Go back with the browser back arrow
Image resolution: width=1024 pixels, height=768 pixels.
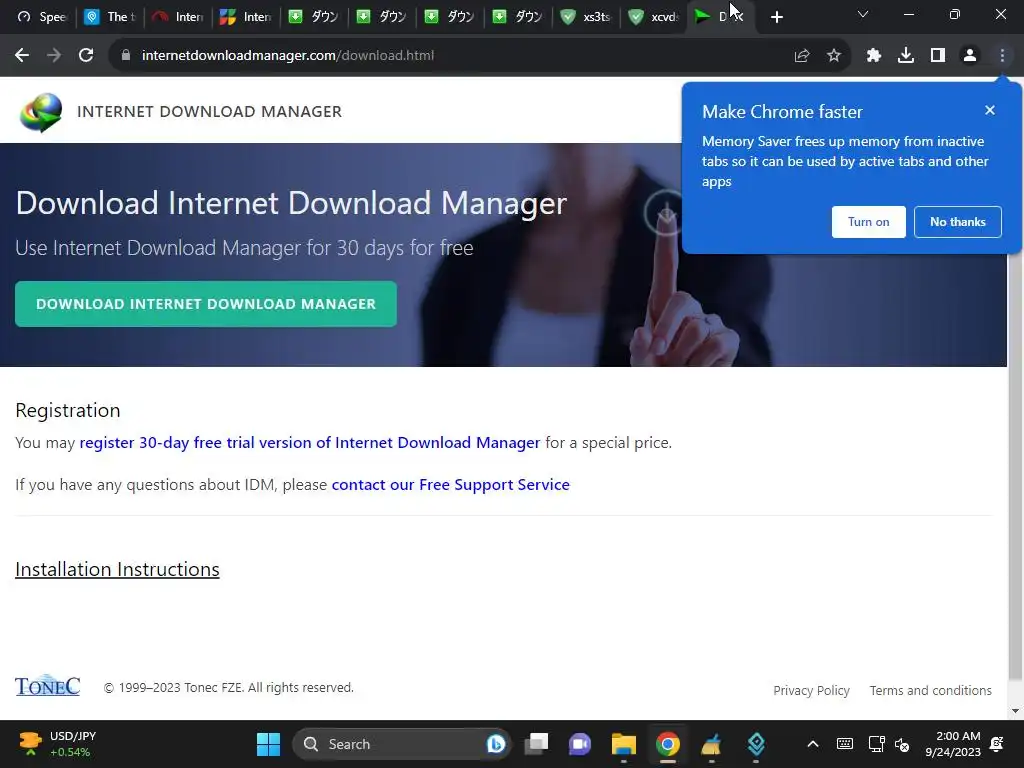coord(22,56)
